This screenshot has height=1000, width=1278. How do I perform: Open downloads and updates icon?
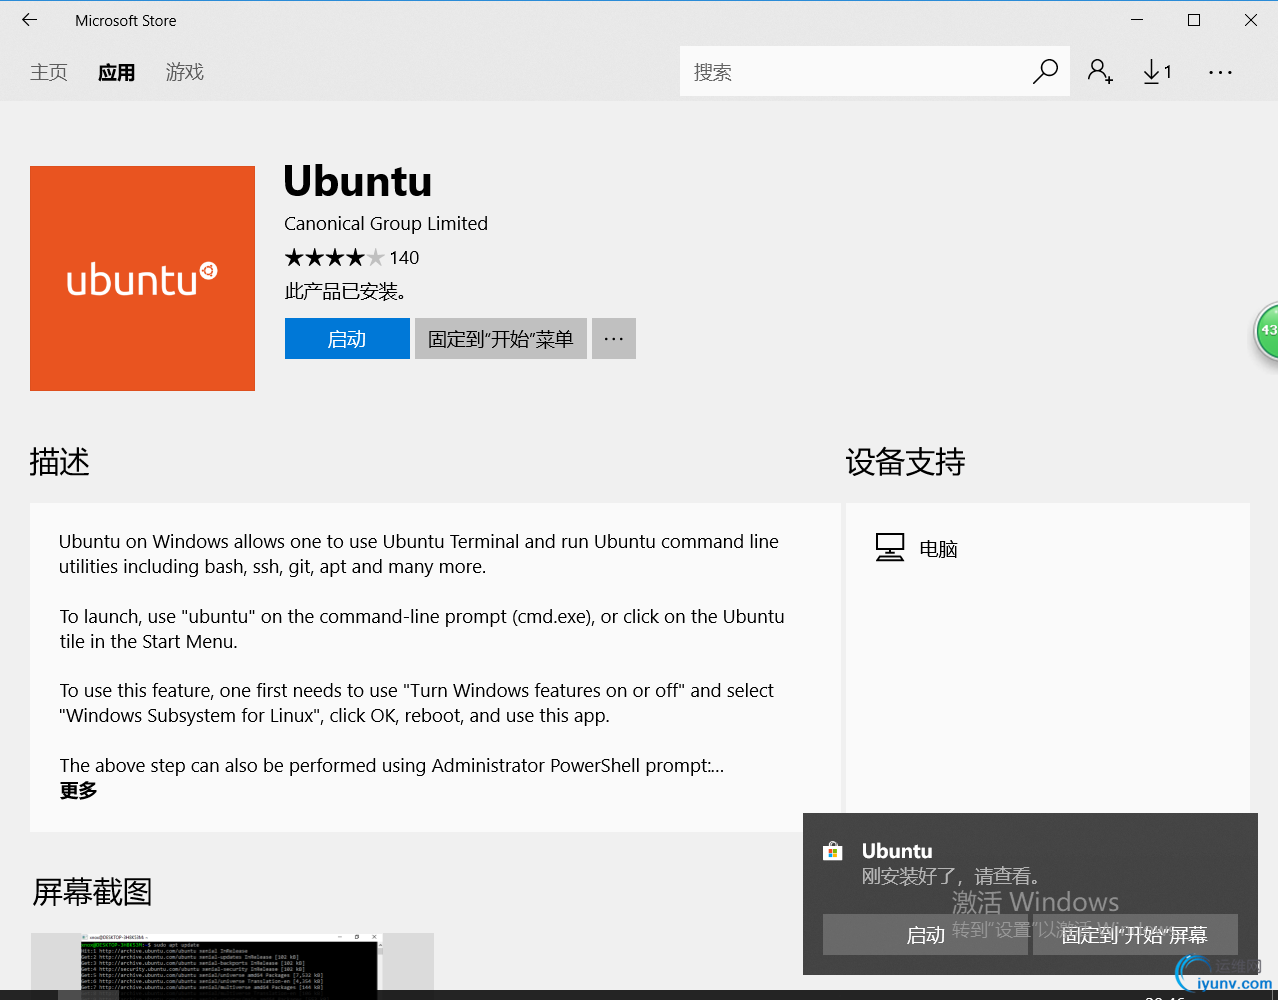pos(1157,71)
